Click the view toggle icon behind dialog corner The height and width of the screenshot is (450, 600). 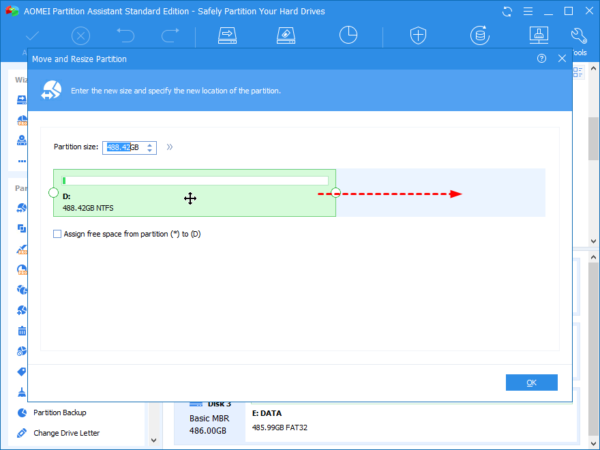[578, 72]
